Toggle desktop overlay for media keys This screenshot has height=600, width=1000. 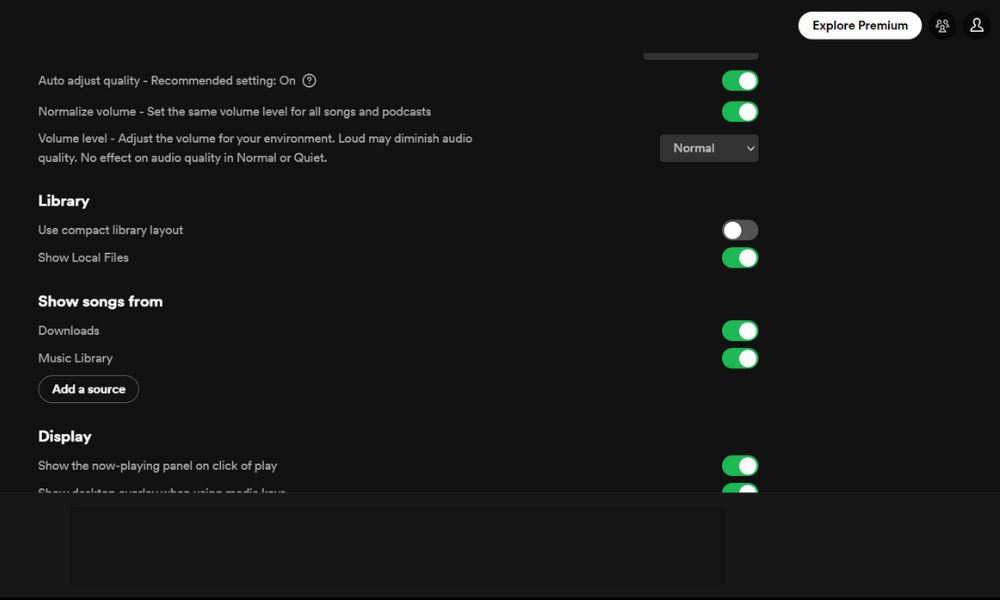coord(740,490)
